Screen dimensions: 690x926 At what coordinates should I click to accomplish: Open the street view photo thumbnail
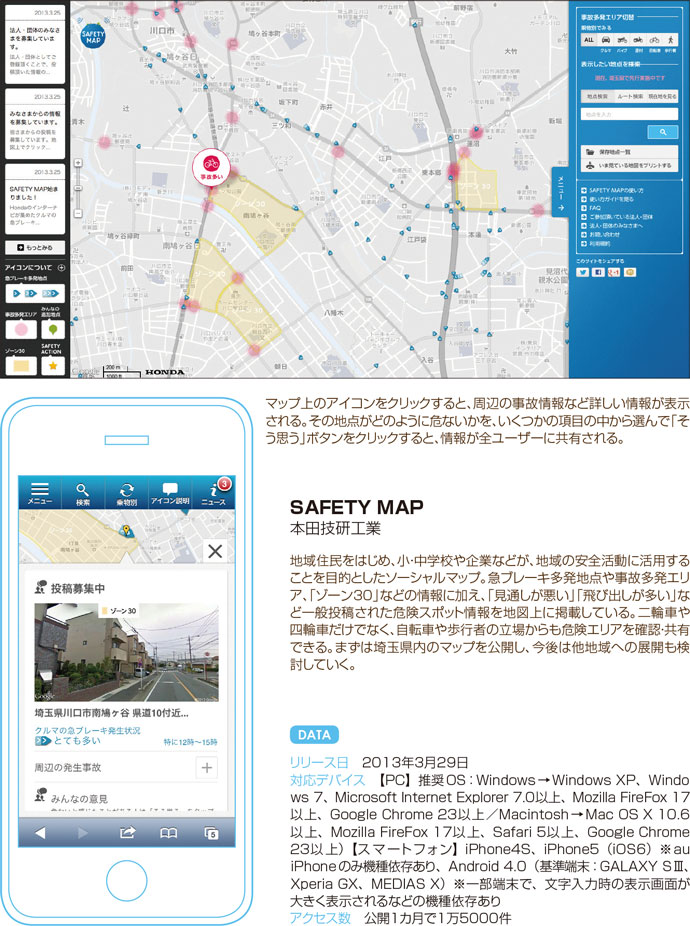pos(126,652)
